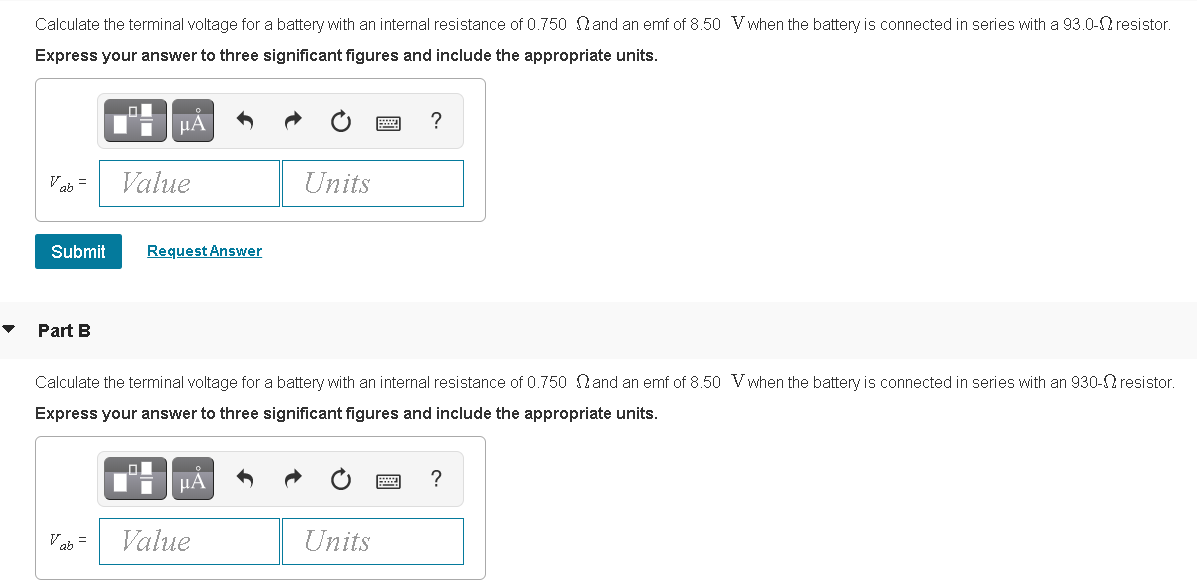The height and width of the screenshot is (582, 1197).
Task: Open the on-screen keyboard icon in Part A
Action: point(388,121)
